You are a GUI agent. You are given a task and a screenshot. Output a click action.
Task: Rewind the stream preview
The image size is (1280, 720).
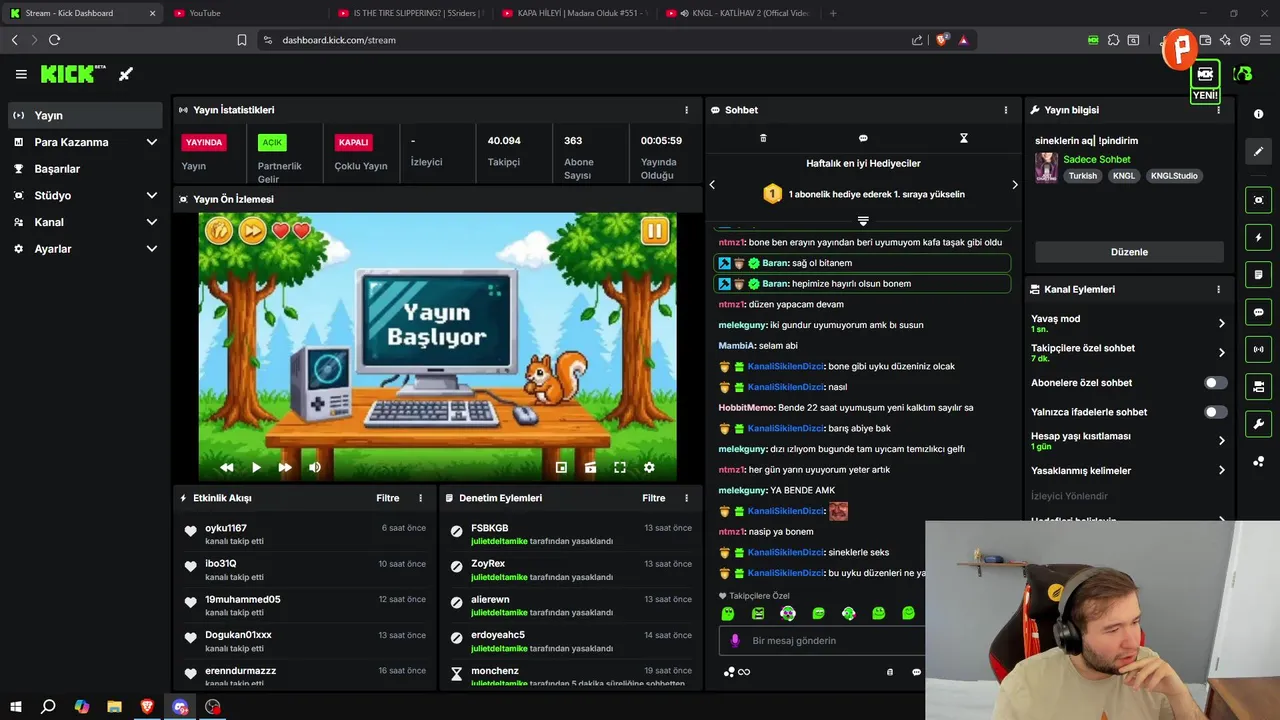click(x=227, y=467)
